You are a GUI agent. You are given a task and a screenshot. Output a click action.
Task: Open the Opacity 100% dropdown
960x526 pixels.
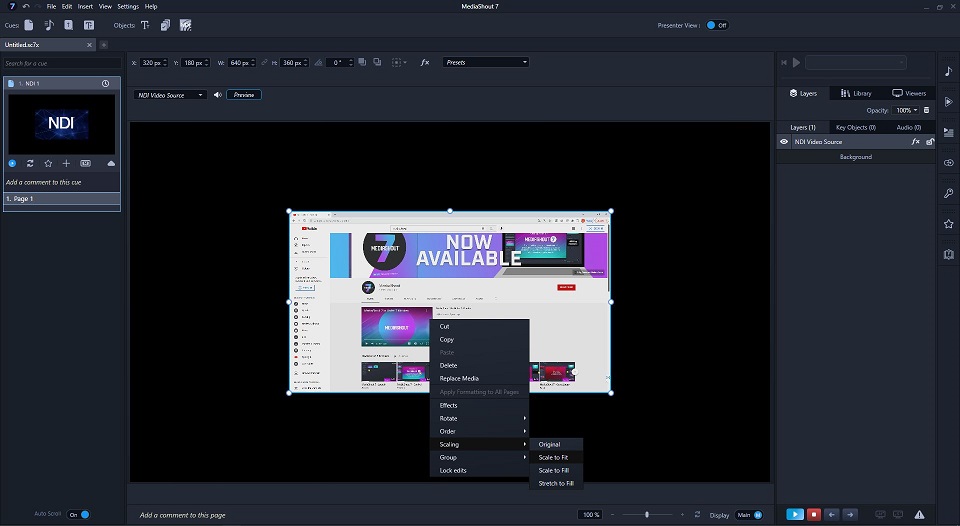coord(906,110)
